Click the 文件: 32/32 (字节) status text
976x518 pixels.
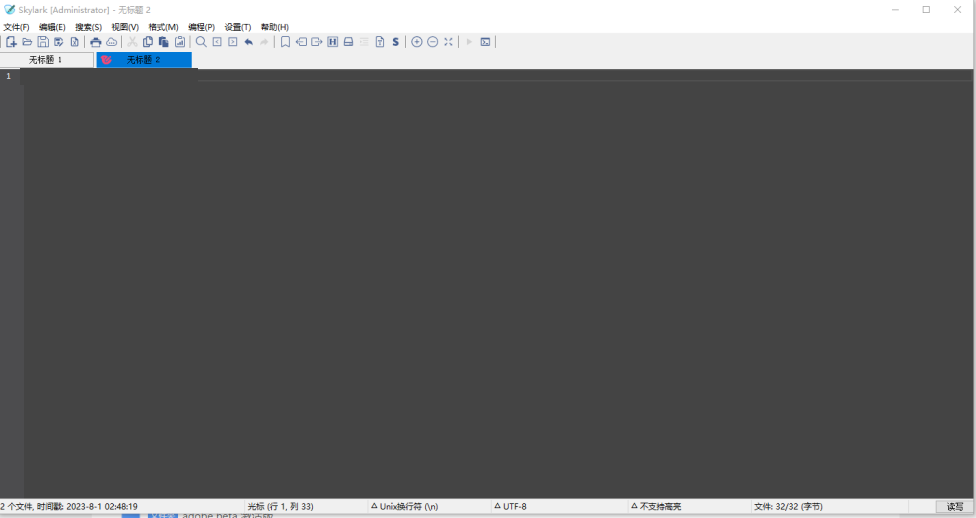(x=788, y=507)
